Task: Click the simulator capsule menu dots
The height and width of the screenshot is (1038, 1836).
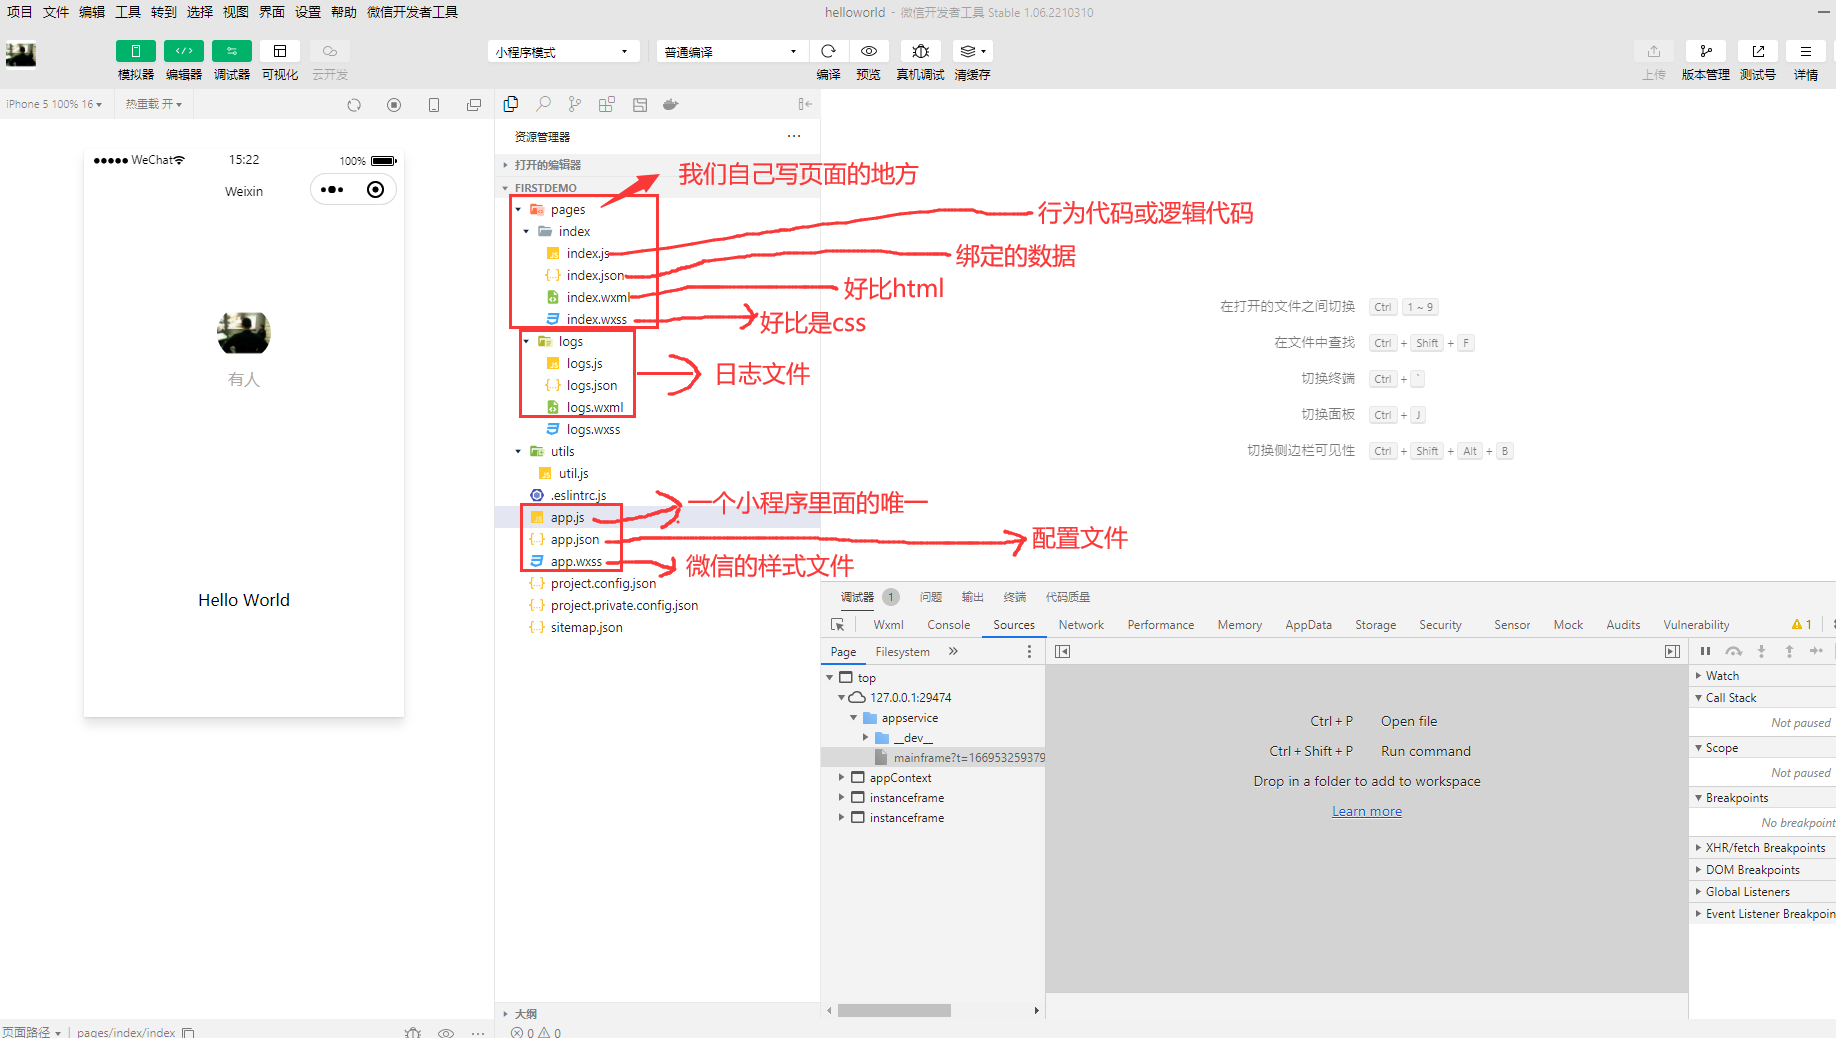Action: point(332,190)
